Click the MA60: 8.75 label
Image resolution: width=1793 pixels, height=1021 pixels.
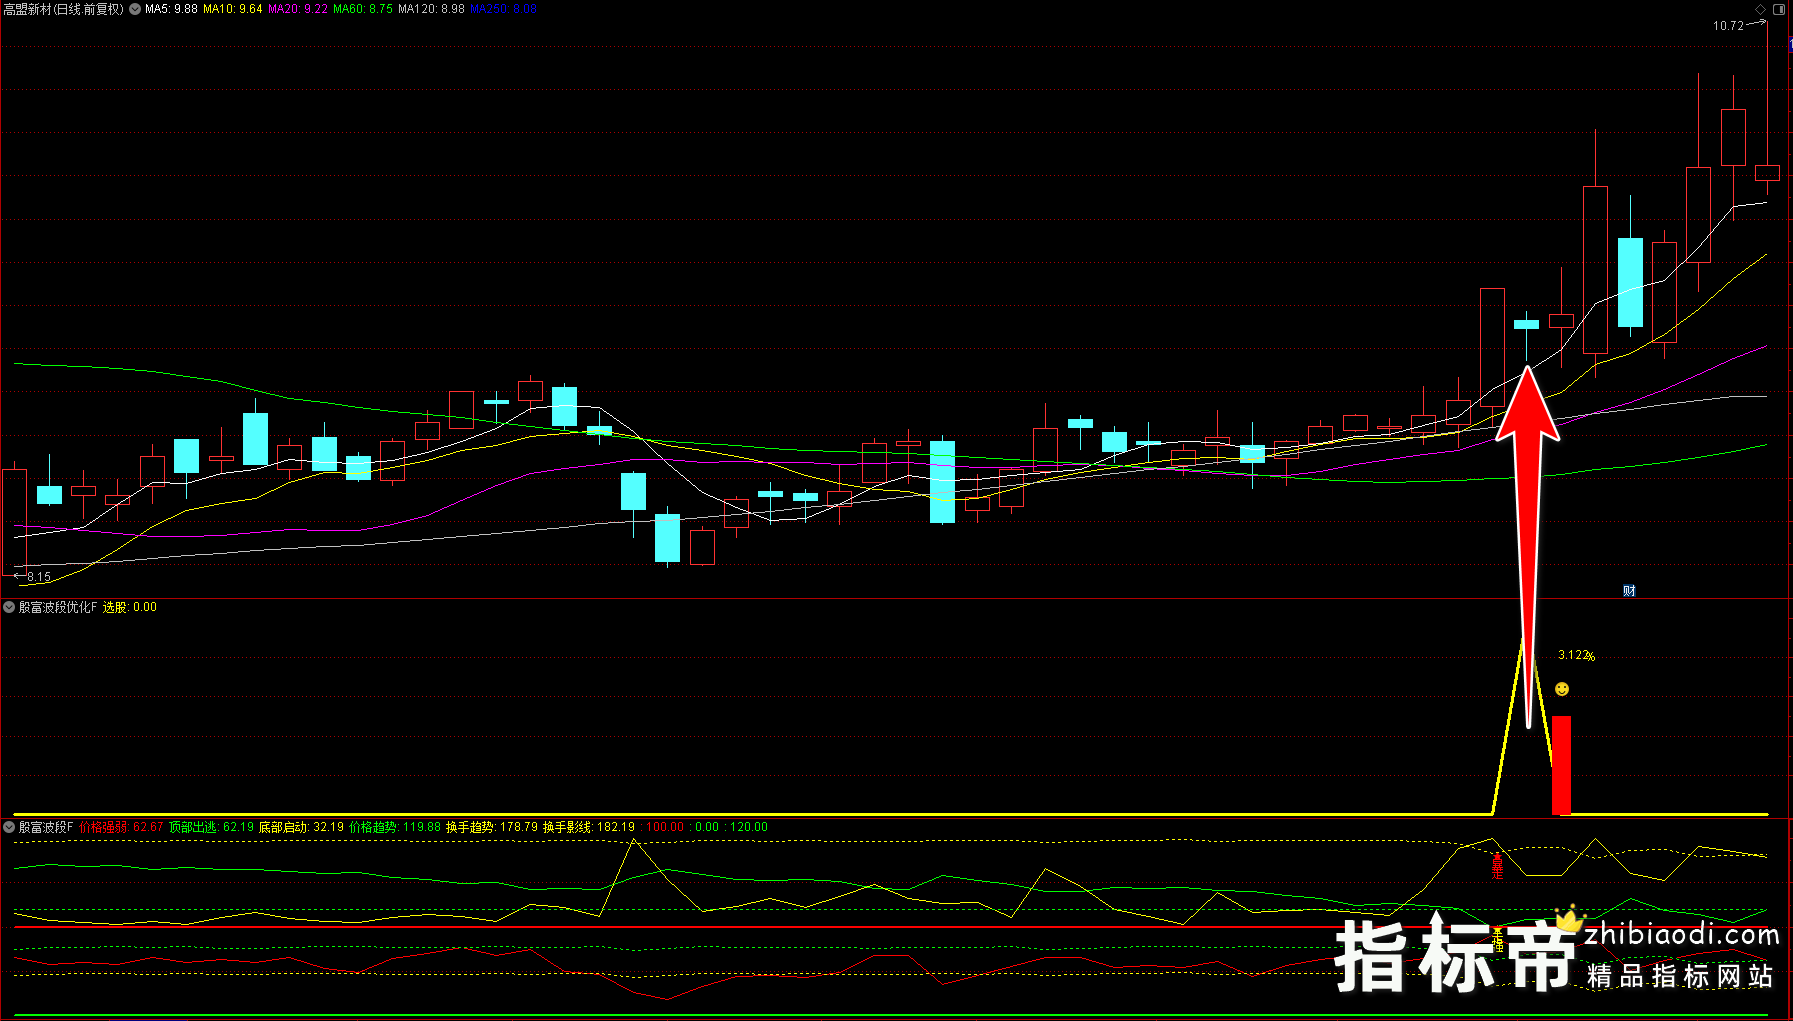[363, 9]
